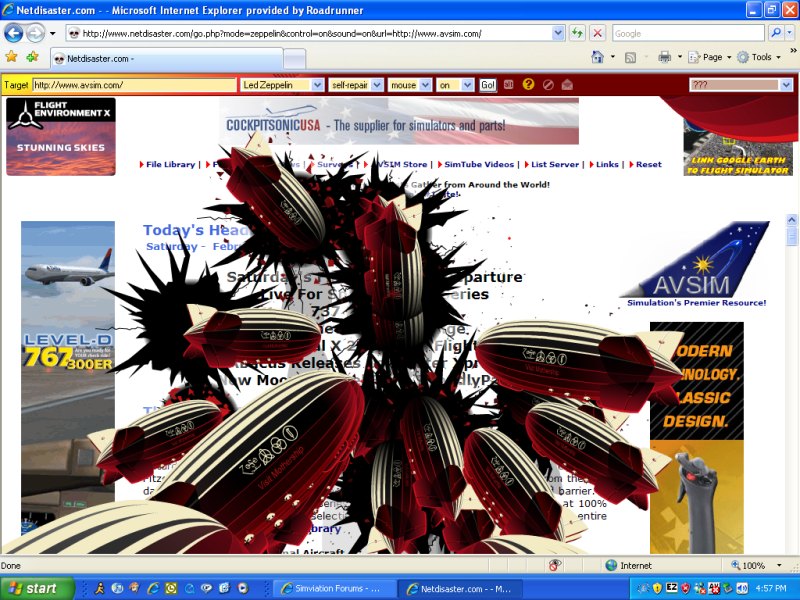Open the ??? dropdown on Netdisaster bar
Viewport: 800px width, 600px height.
741,85
